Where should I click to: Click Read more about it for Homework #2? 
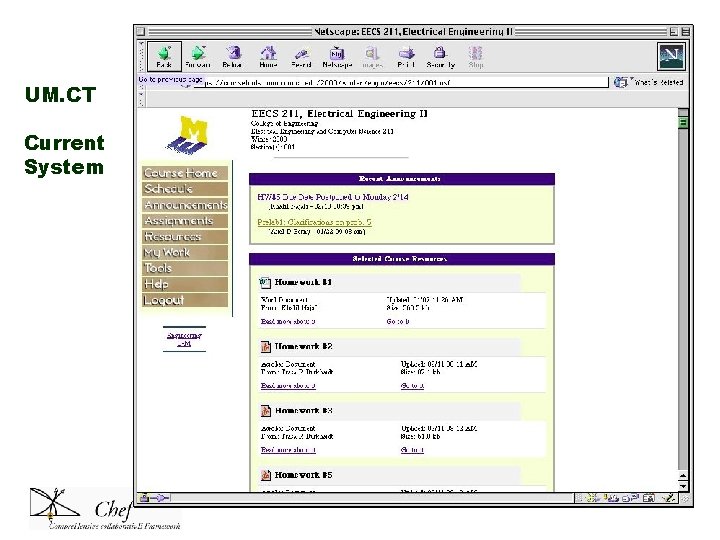click(288, 386)
